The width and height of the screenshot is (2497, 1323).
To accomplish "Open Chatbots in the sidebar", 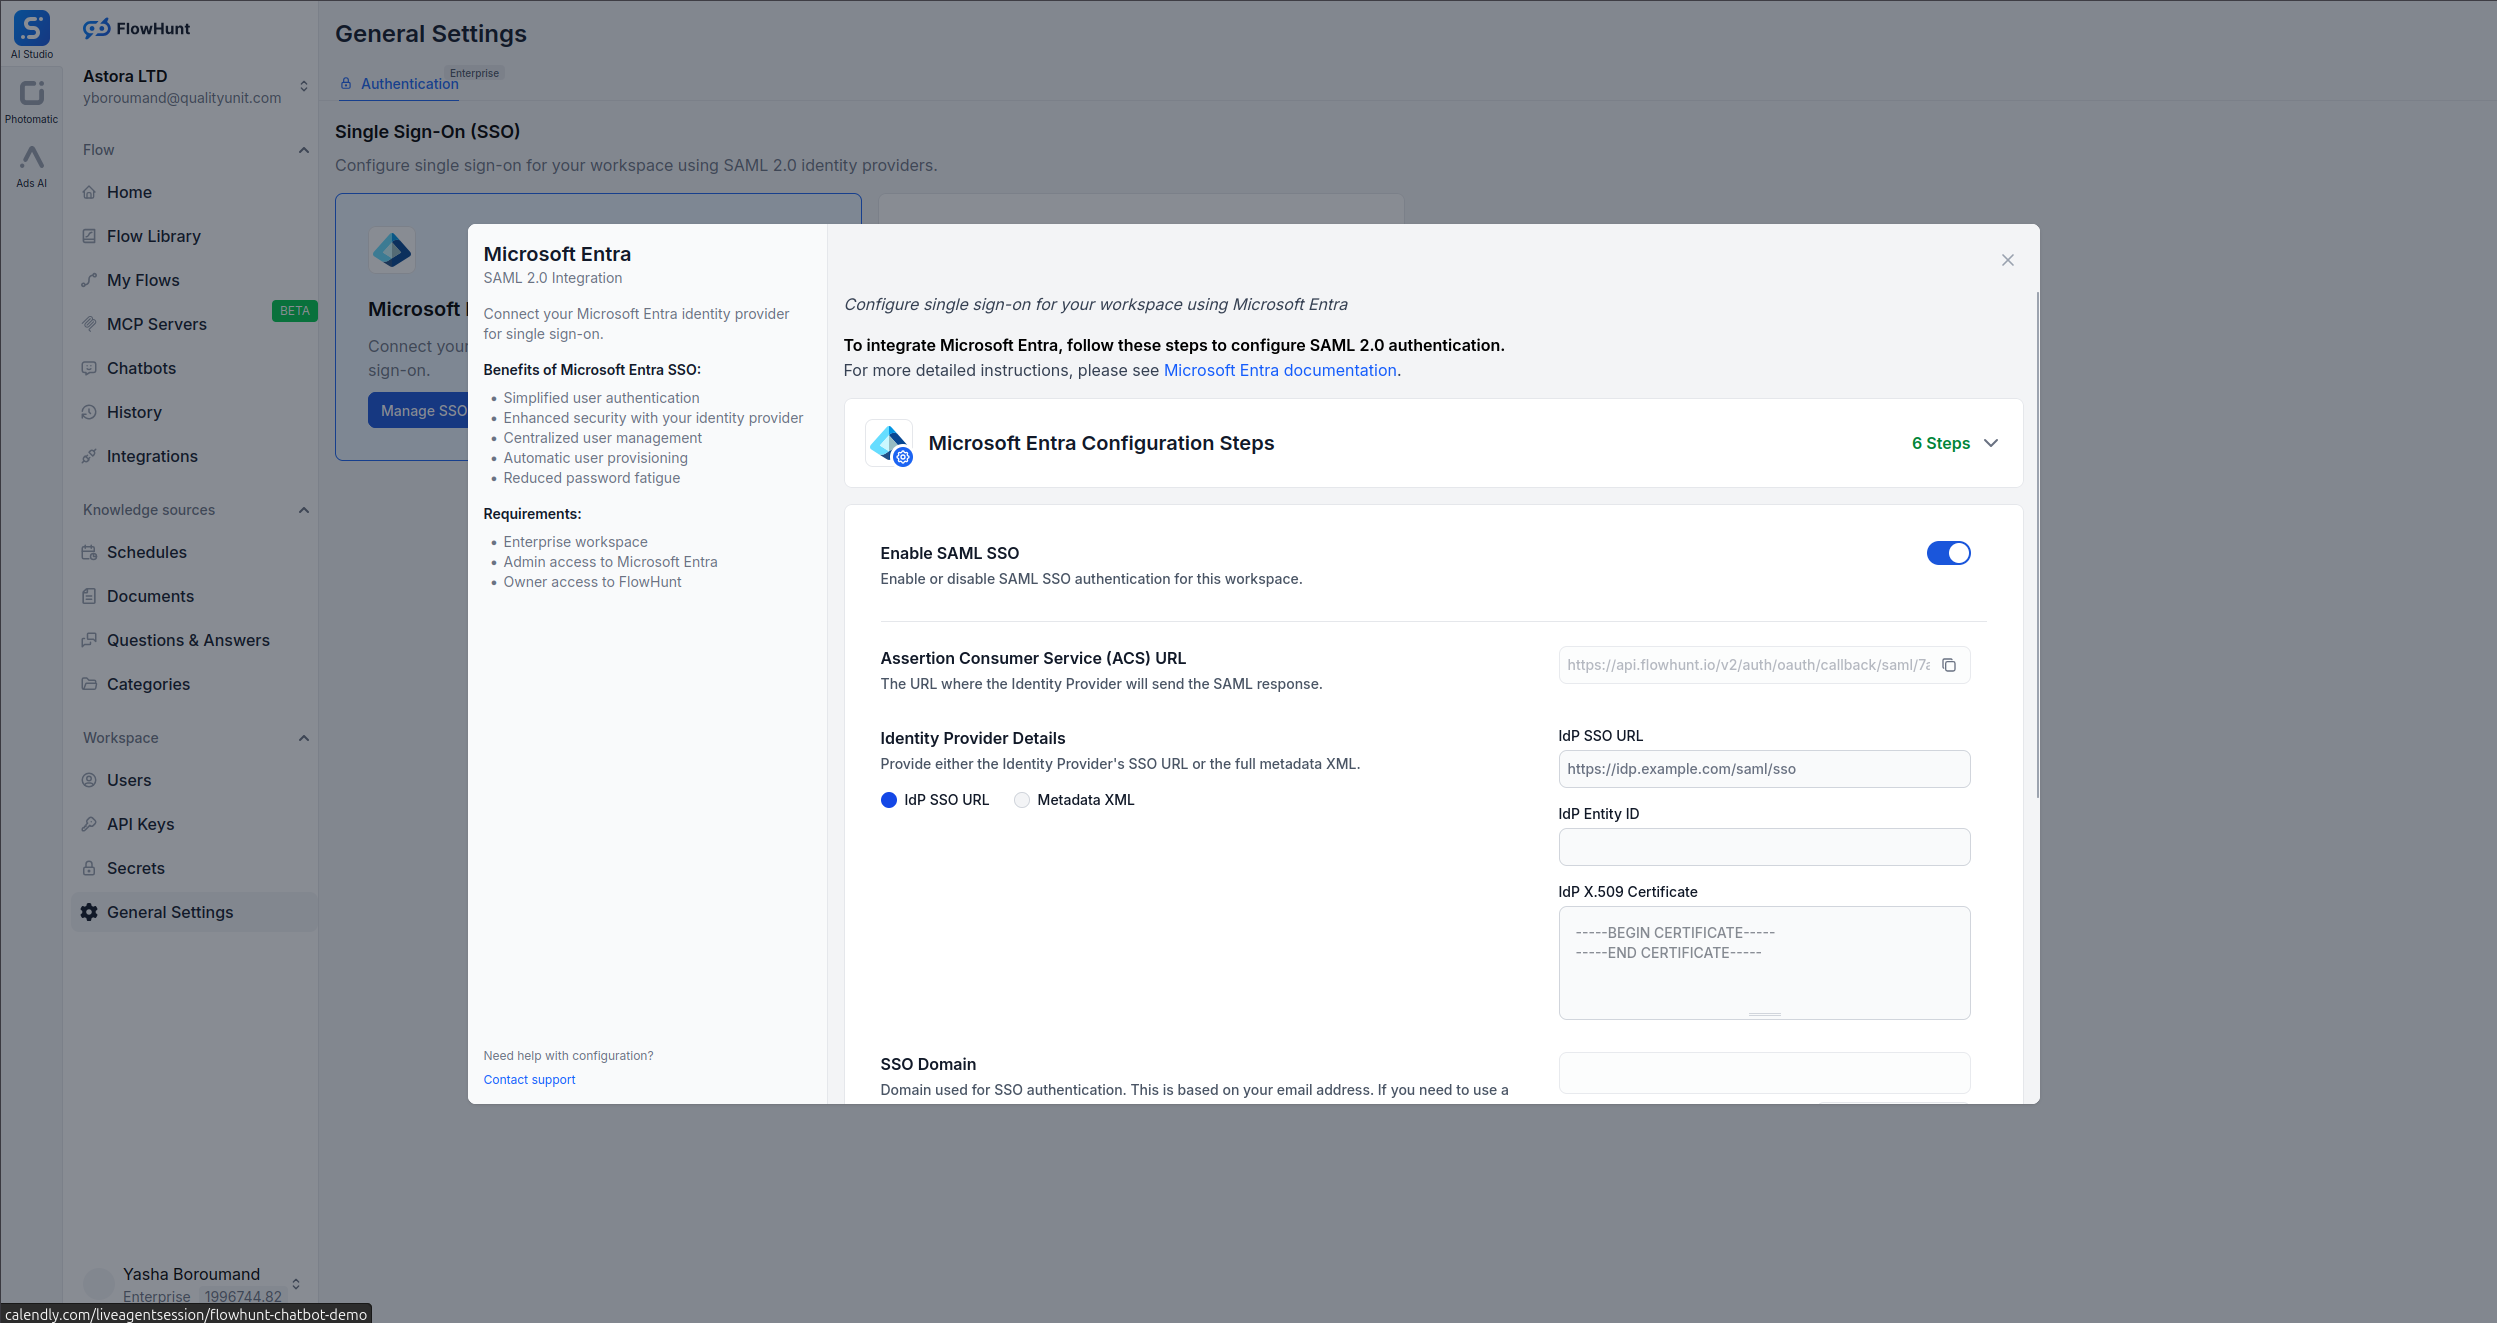I will point(141,368).
